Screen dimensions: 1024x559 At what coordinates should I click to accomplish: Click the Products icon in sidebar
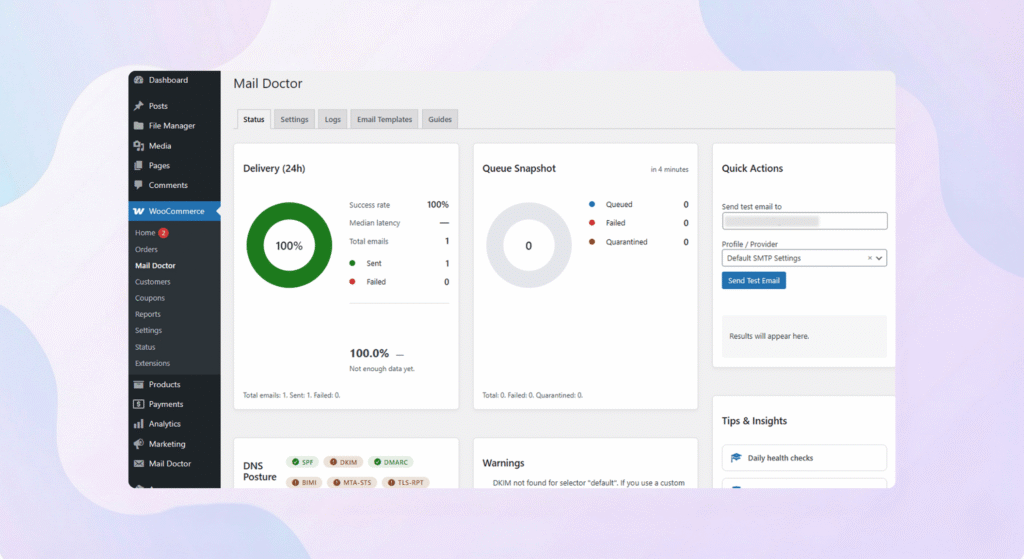point(138,384)
